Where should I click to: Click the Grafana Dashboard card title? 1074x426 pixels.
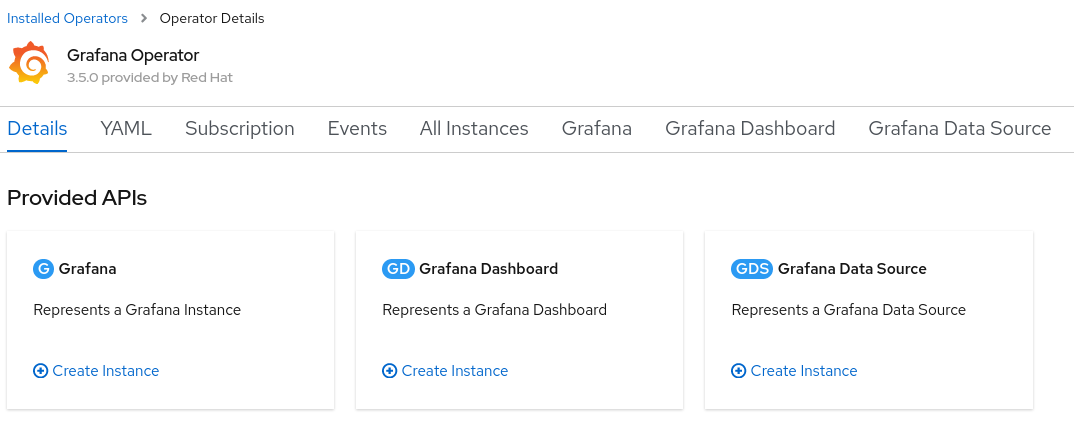(488, 268)
